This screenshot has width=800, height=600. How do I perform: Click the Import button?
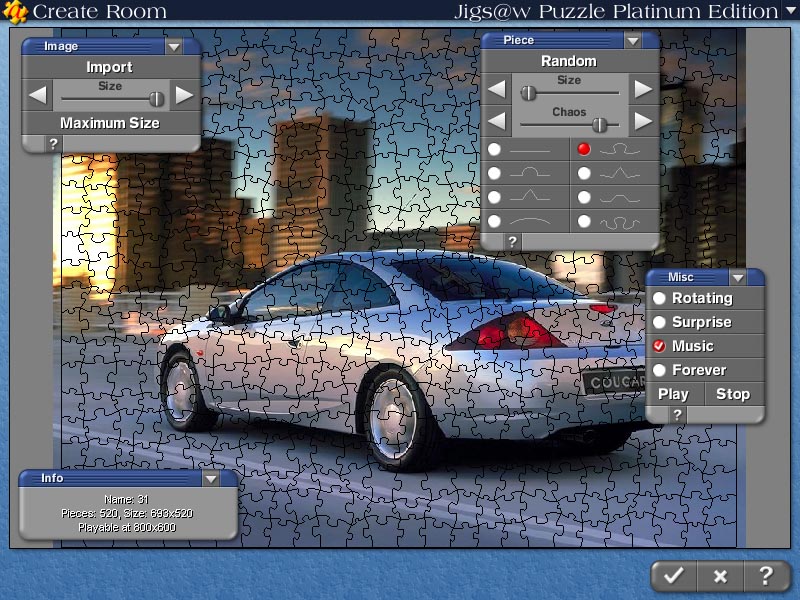coord(110,67)
